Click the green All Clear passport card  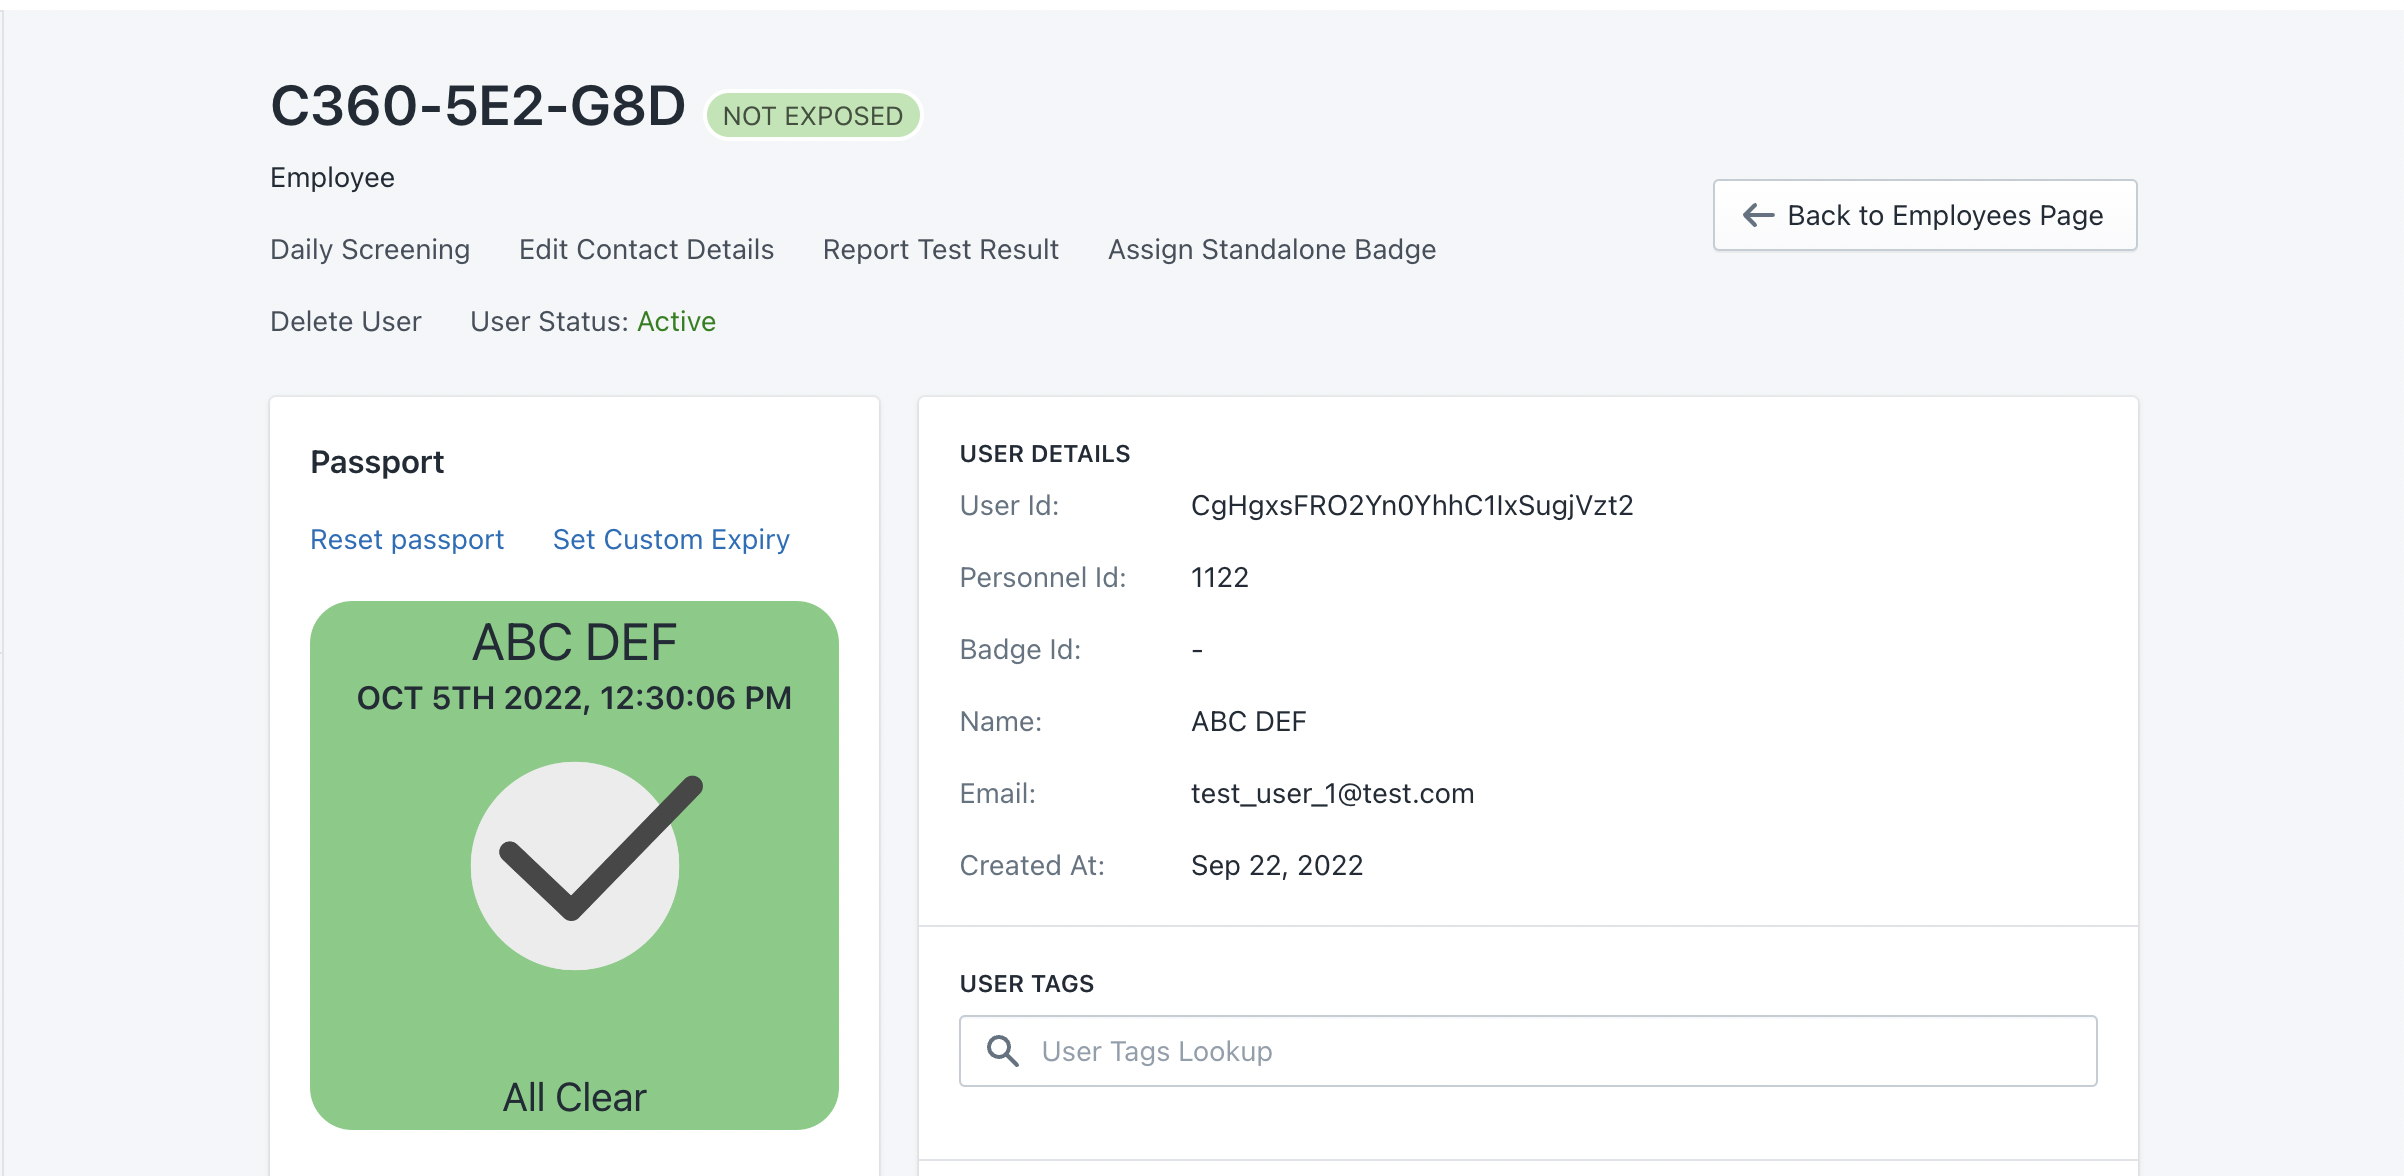tap(574, 865)
